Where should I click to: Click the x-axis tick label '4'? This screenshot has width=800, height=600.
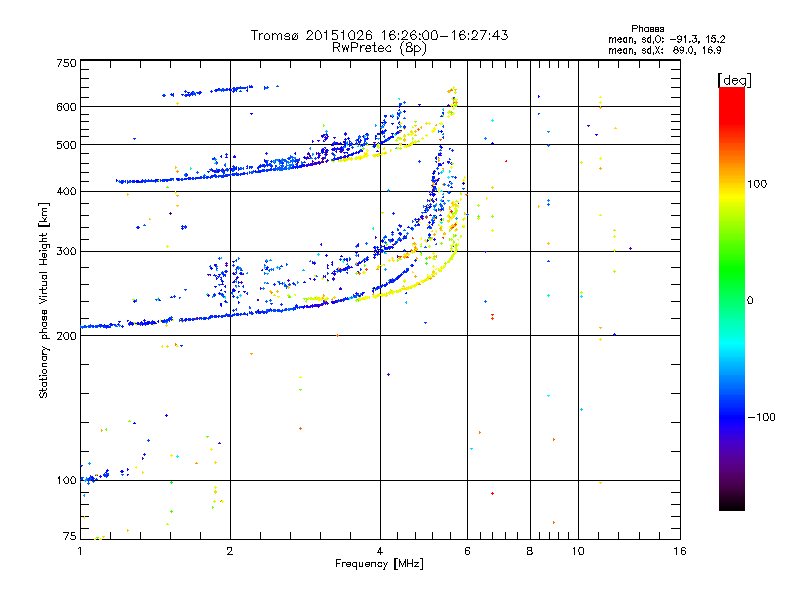pos(380,551)
